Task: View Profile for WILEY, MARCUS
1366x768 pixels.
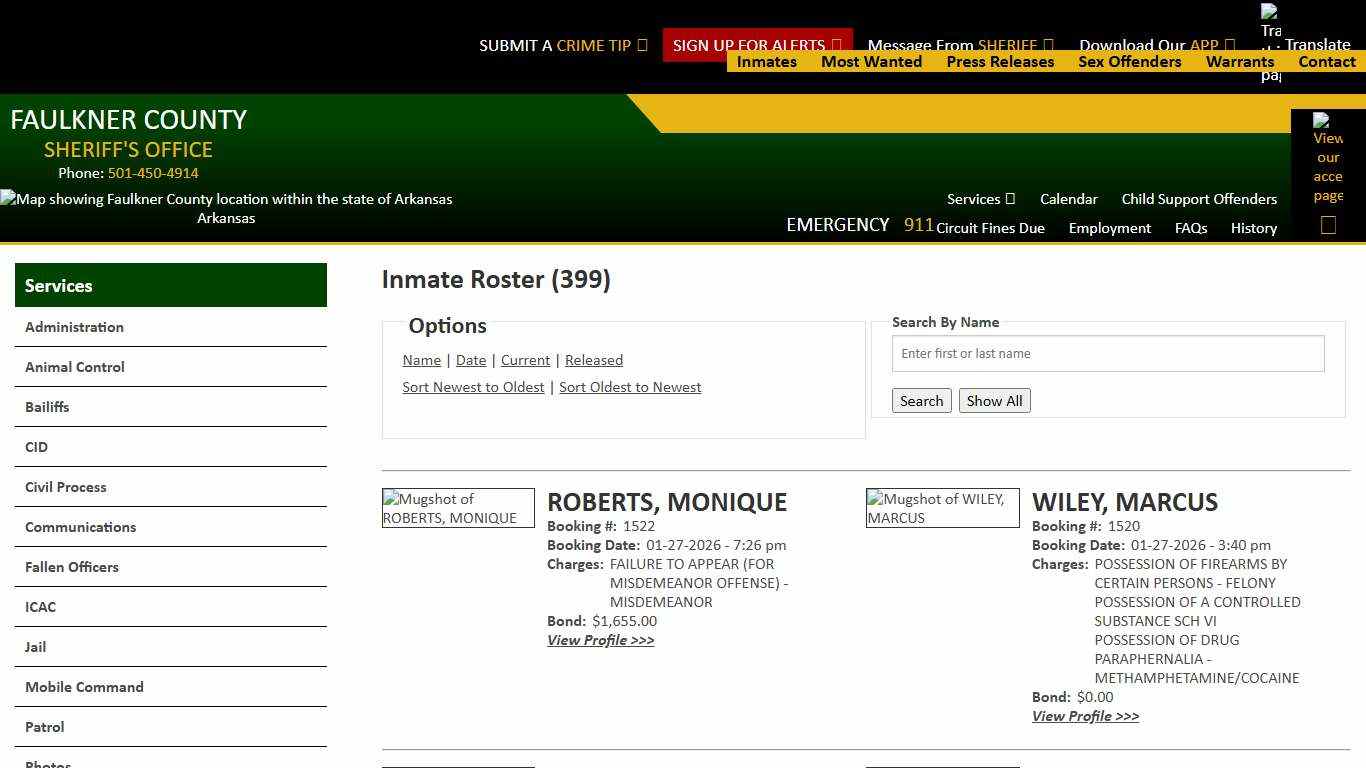Action: (x=1086, y=716)
